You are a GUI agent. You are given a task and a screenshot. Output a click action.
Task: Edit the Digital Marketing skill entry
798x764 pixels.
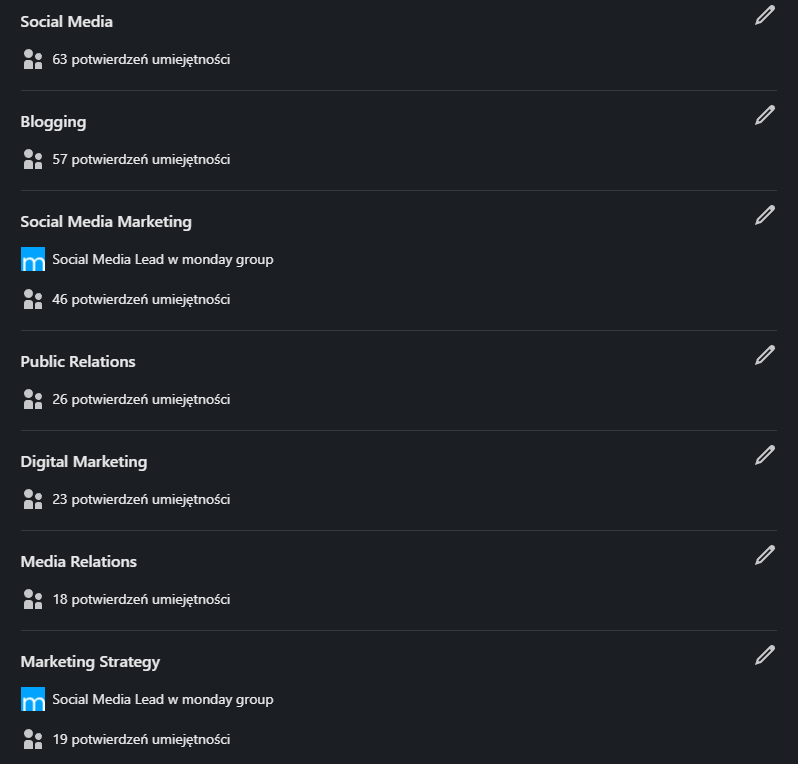tap(765, 455)
